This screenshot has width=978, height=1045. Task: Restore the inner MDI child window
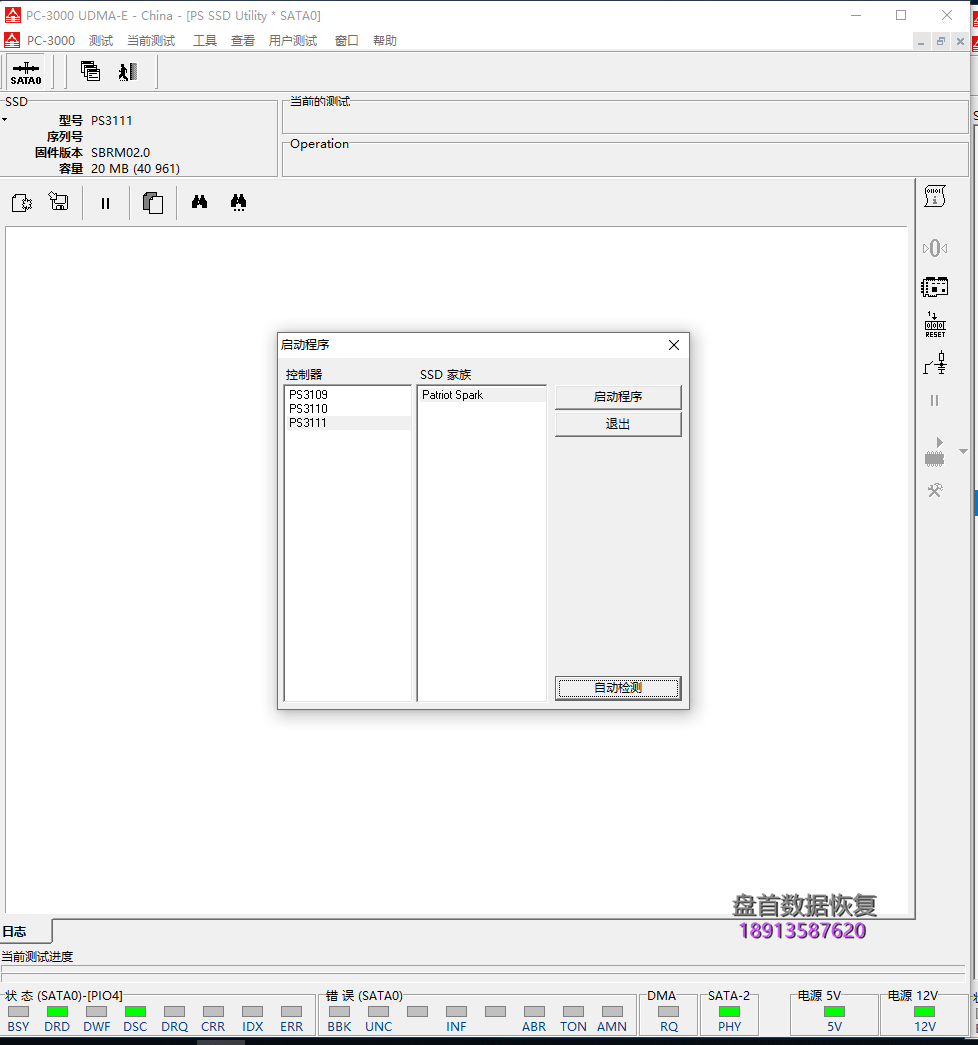pyautogui.click(x=941, y=41)
